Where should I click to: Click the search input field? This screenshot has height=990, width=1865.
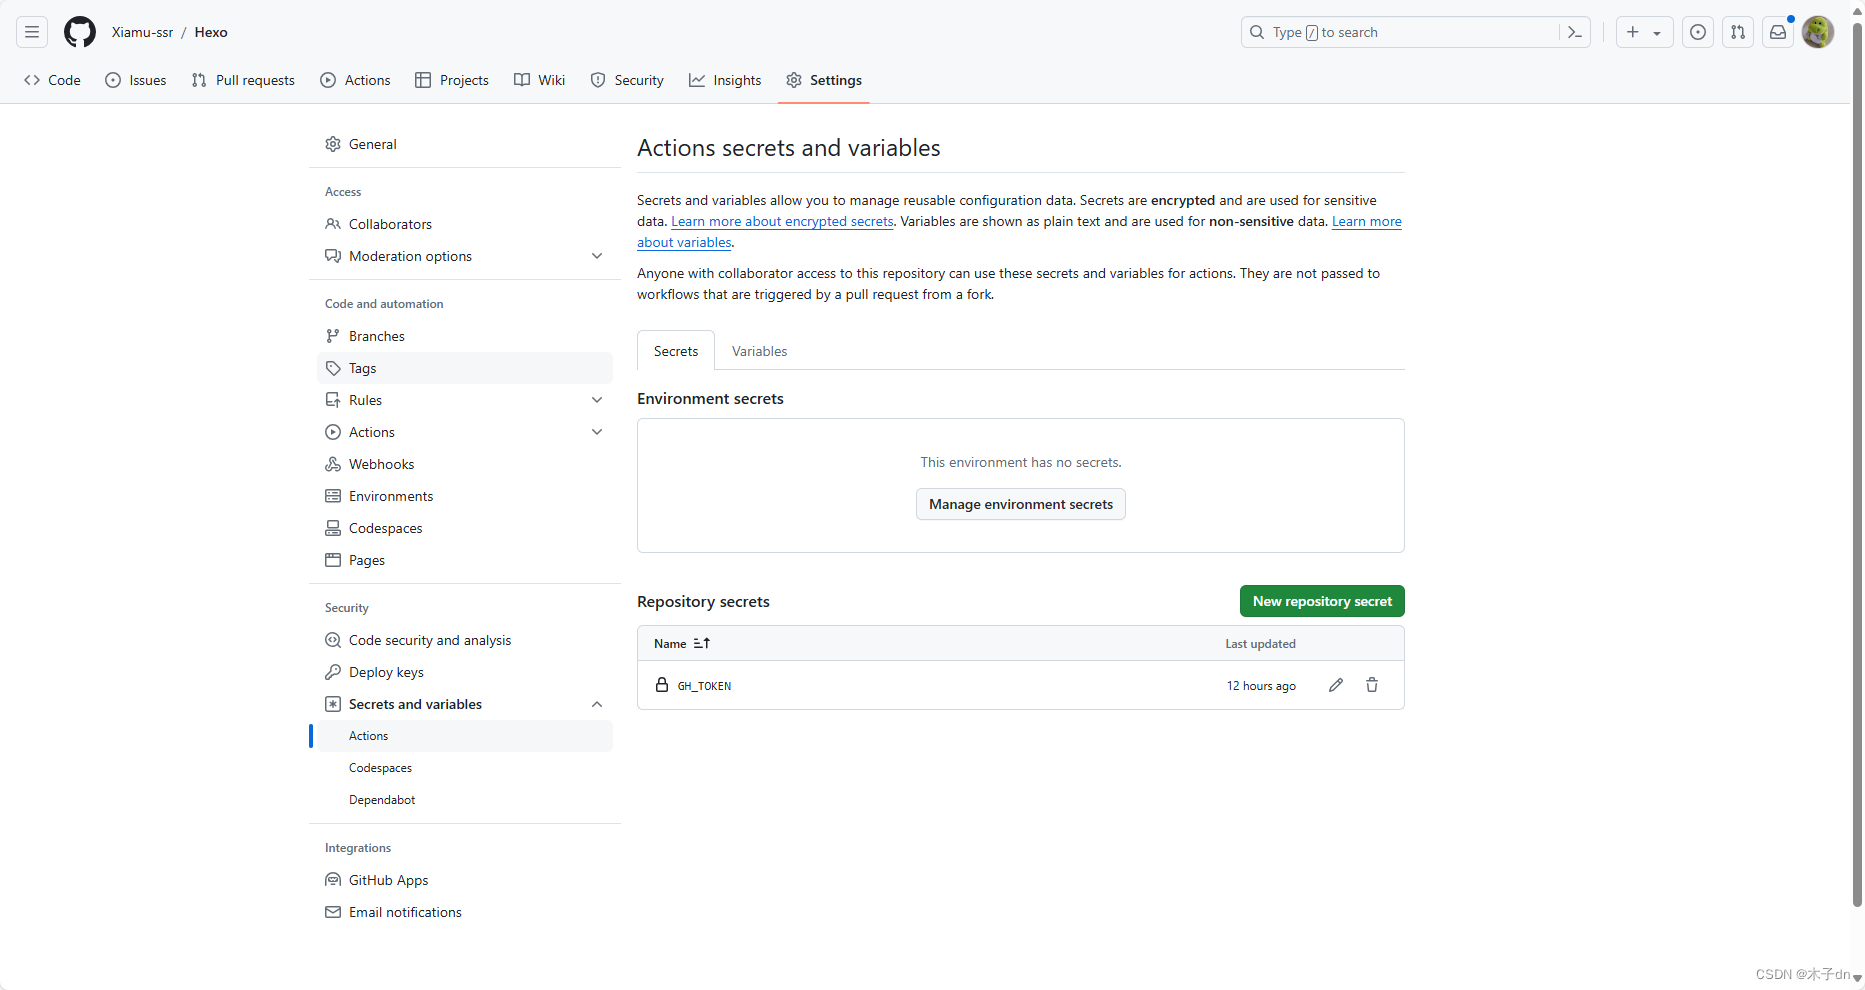pos(1400,32)
